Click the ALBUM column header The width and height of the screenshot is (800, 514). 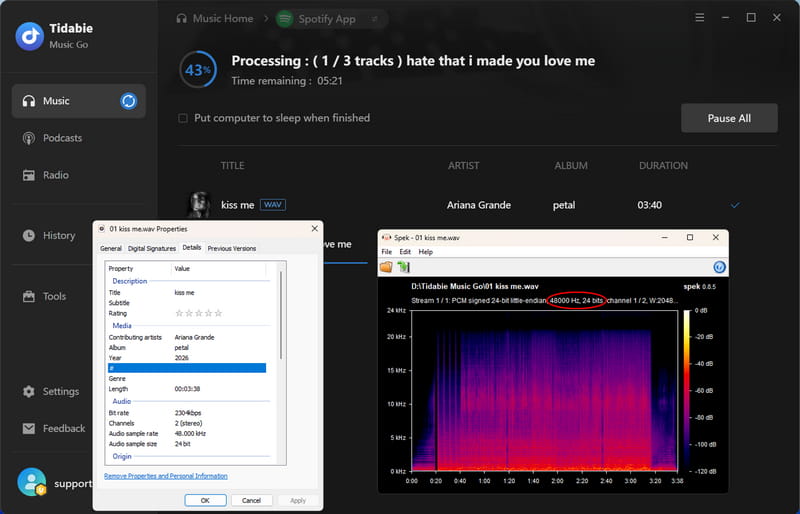(x=571, y=165)
